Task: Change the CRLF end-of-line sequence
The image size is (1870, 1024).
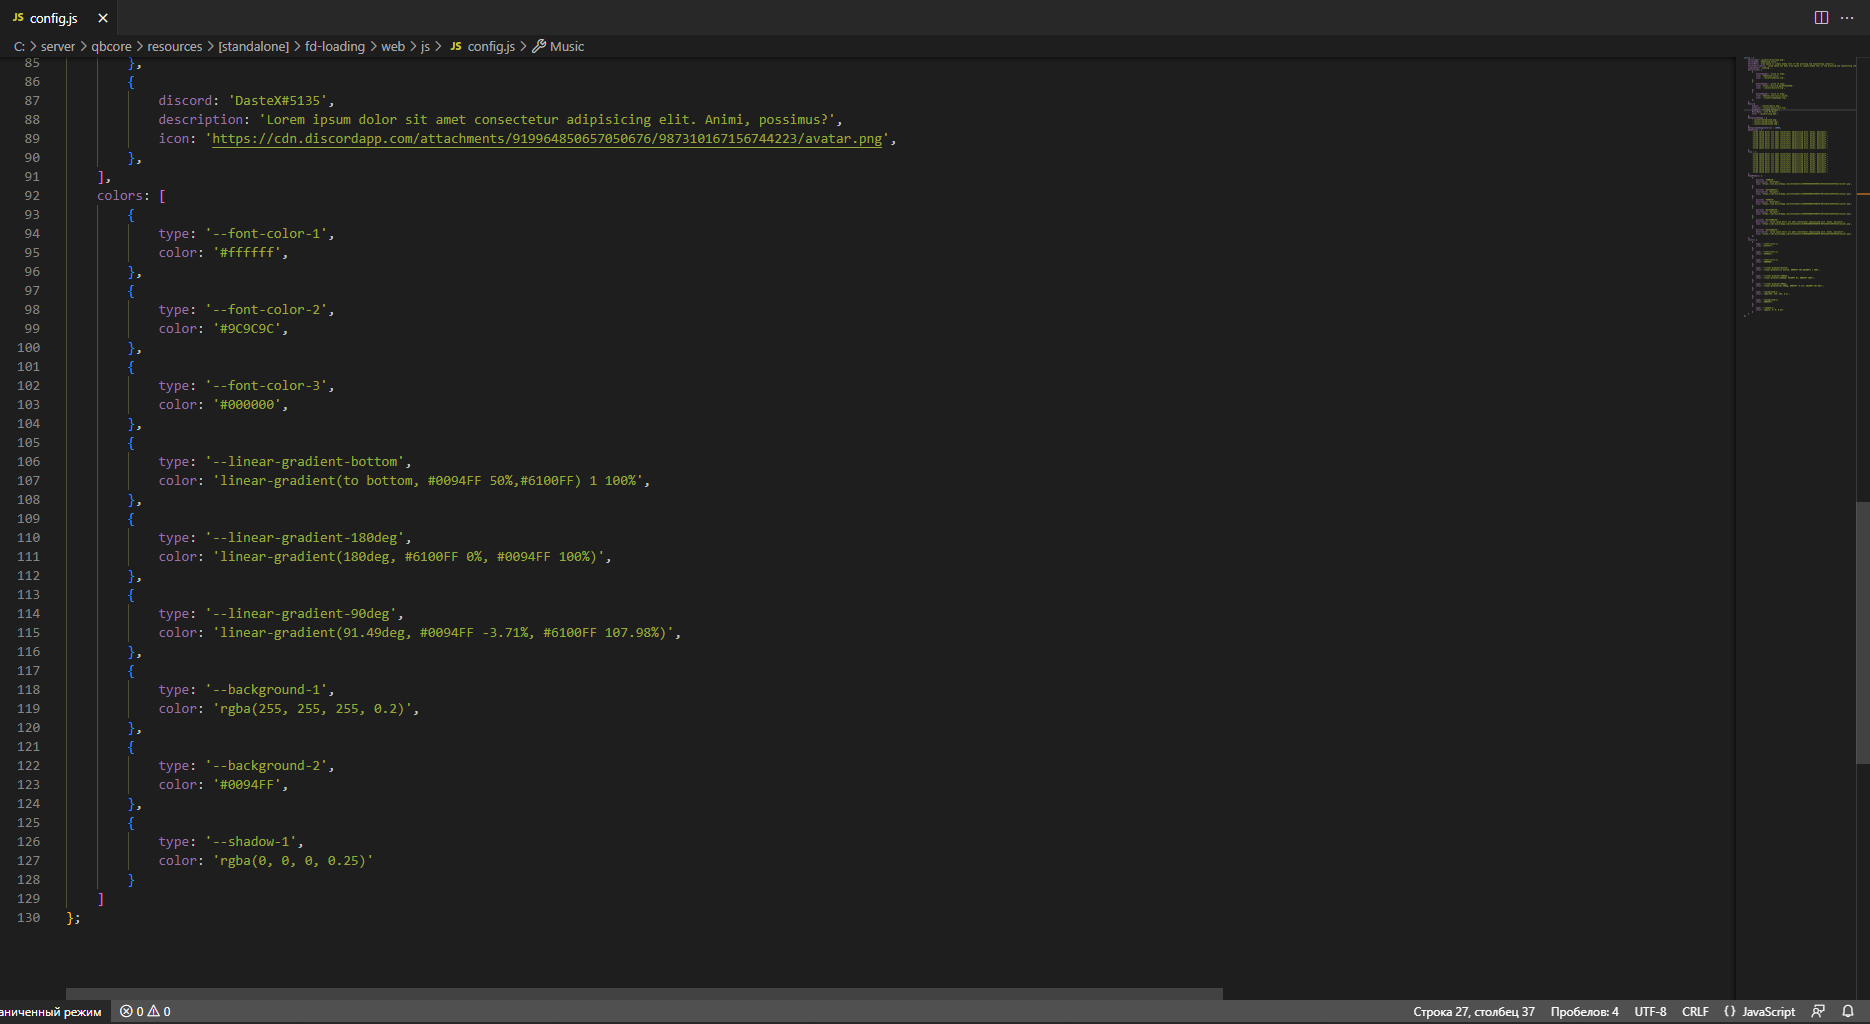Action: click(1695, 1011)
